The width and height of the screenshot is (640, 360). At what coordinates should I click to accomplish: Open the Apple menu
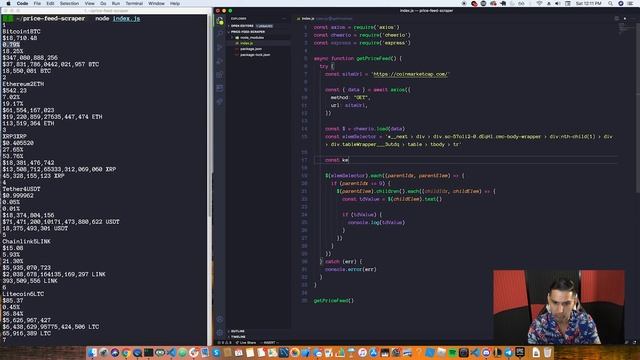tap(8, 3)
